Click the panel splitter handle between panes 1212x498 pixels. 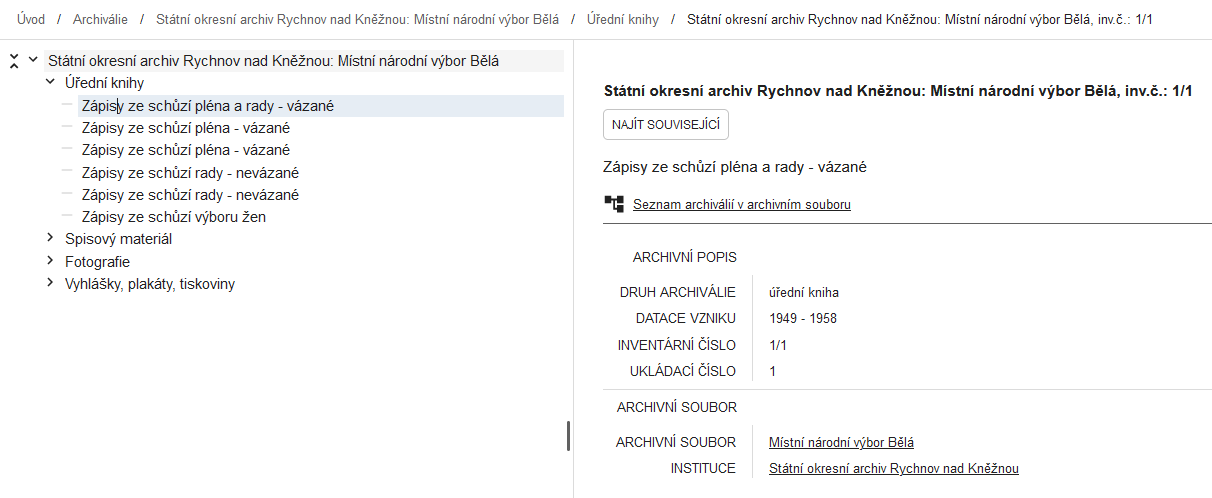(568, 436)
